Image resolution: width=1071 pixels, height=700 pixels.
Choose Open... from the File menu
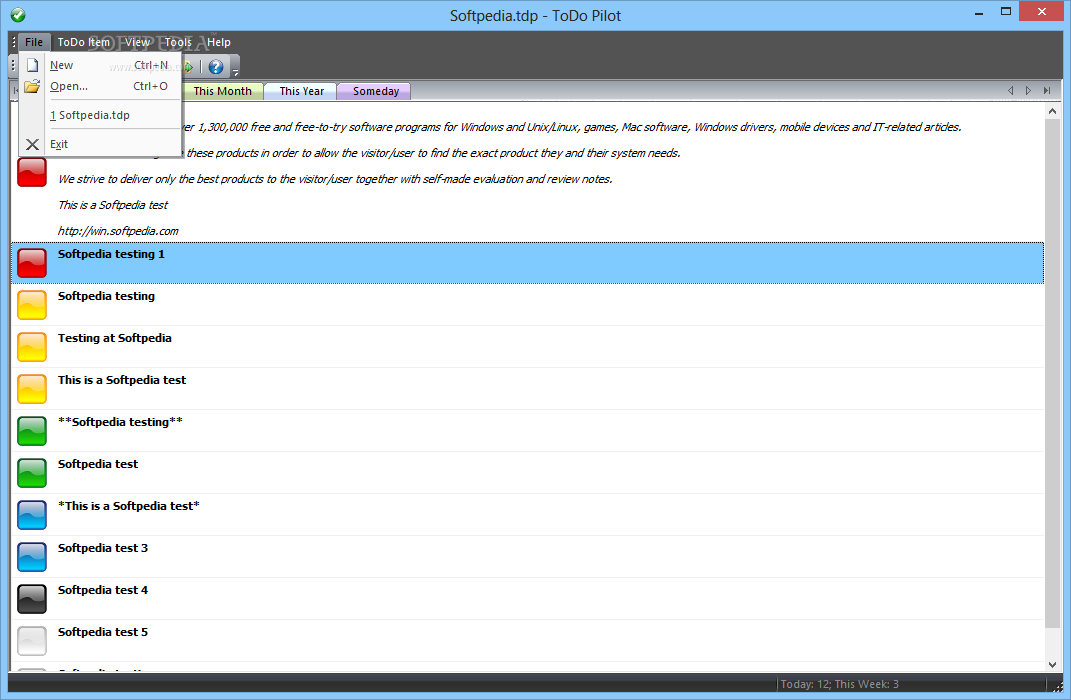click(x=100, y=86)
